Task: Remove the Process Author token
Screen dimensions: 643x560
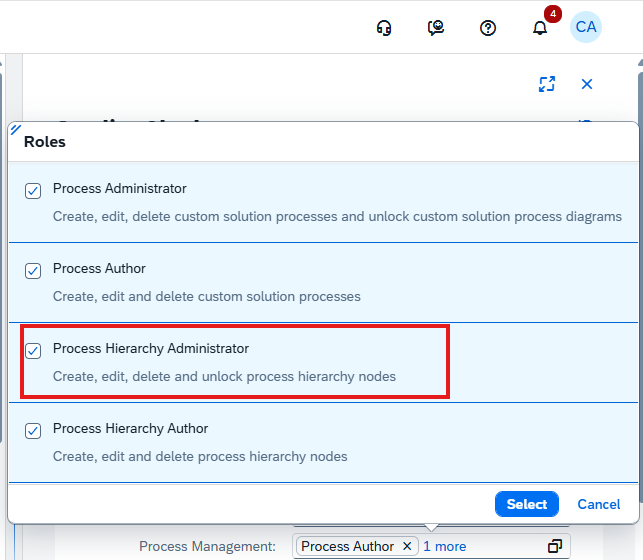Action: click(407, 546)
